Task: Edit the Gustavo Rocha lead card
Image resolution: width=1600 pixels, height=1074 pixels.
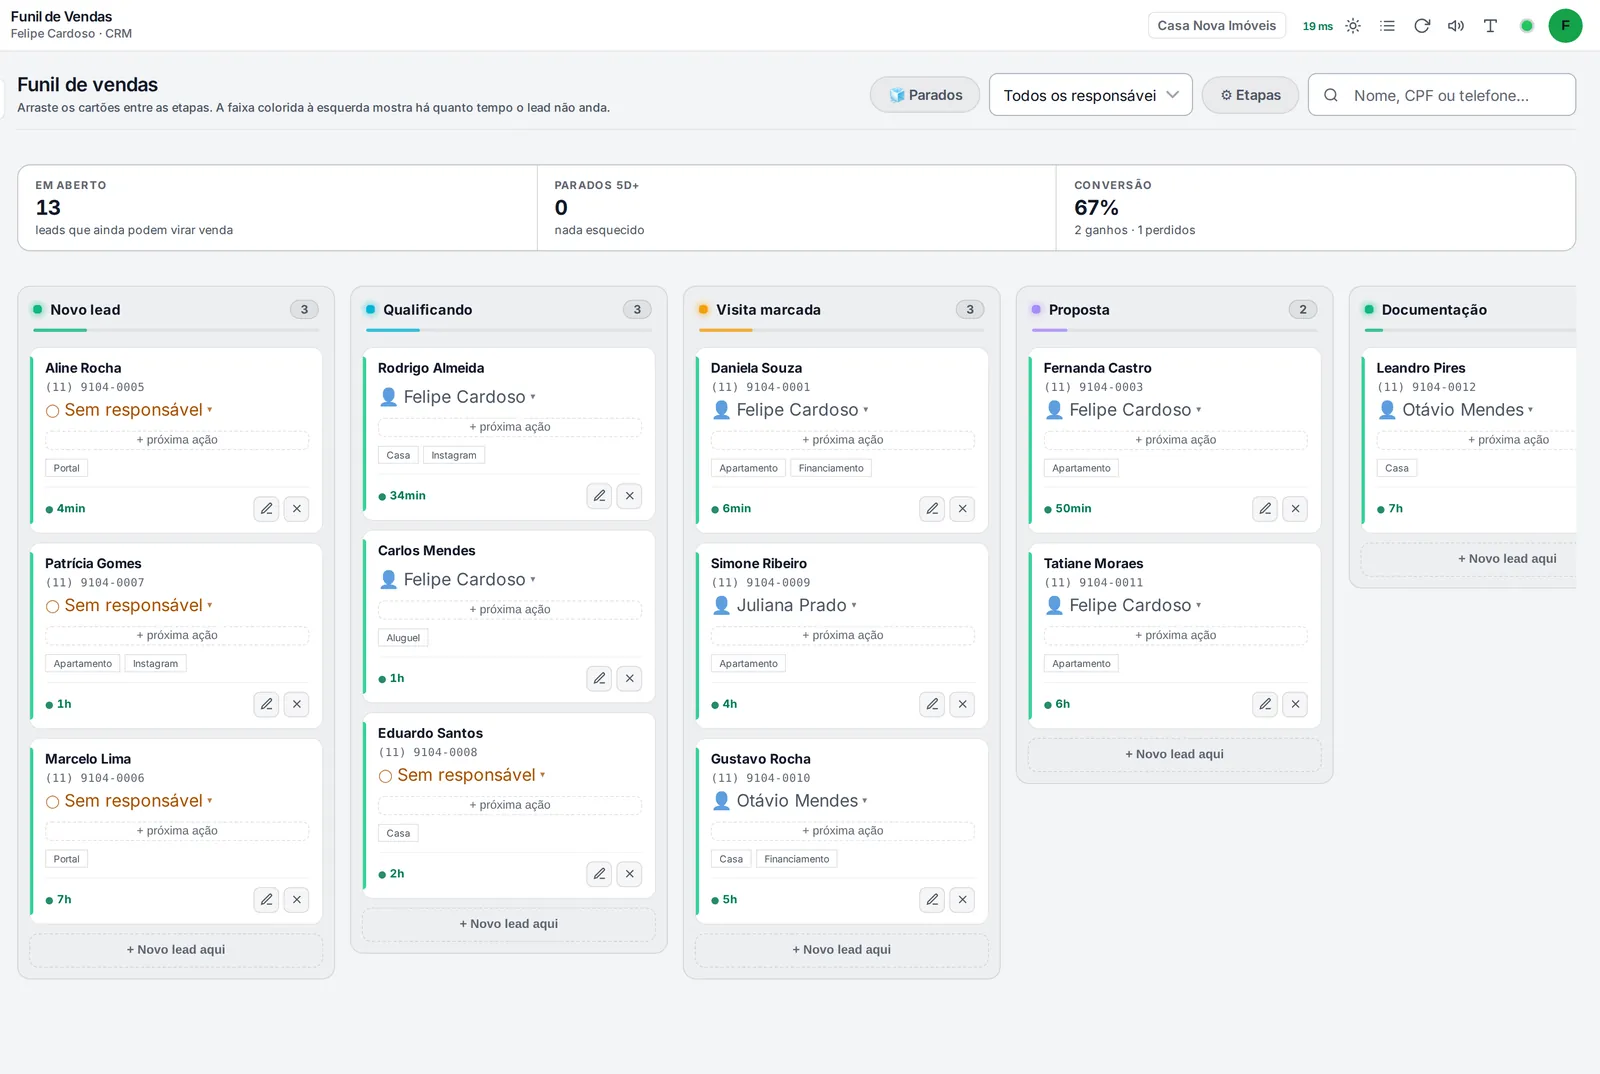Action: coord(932,900)
